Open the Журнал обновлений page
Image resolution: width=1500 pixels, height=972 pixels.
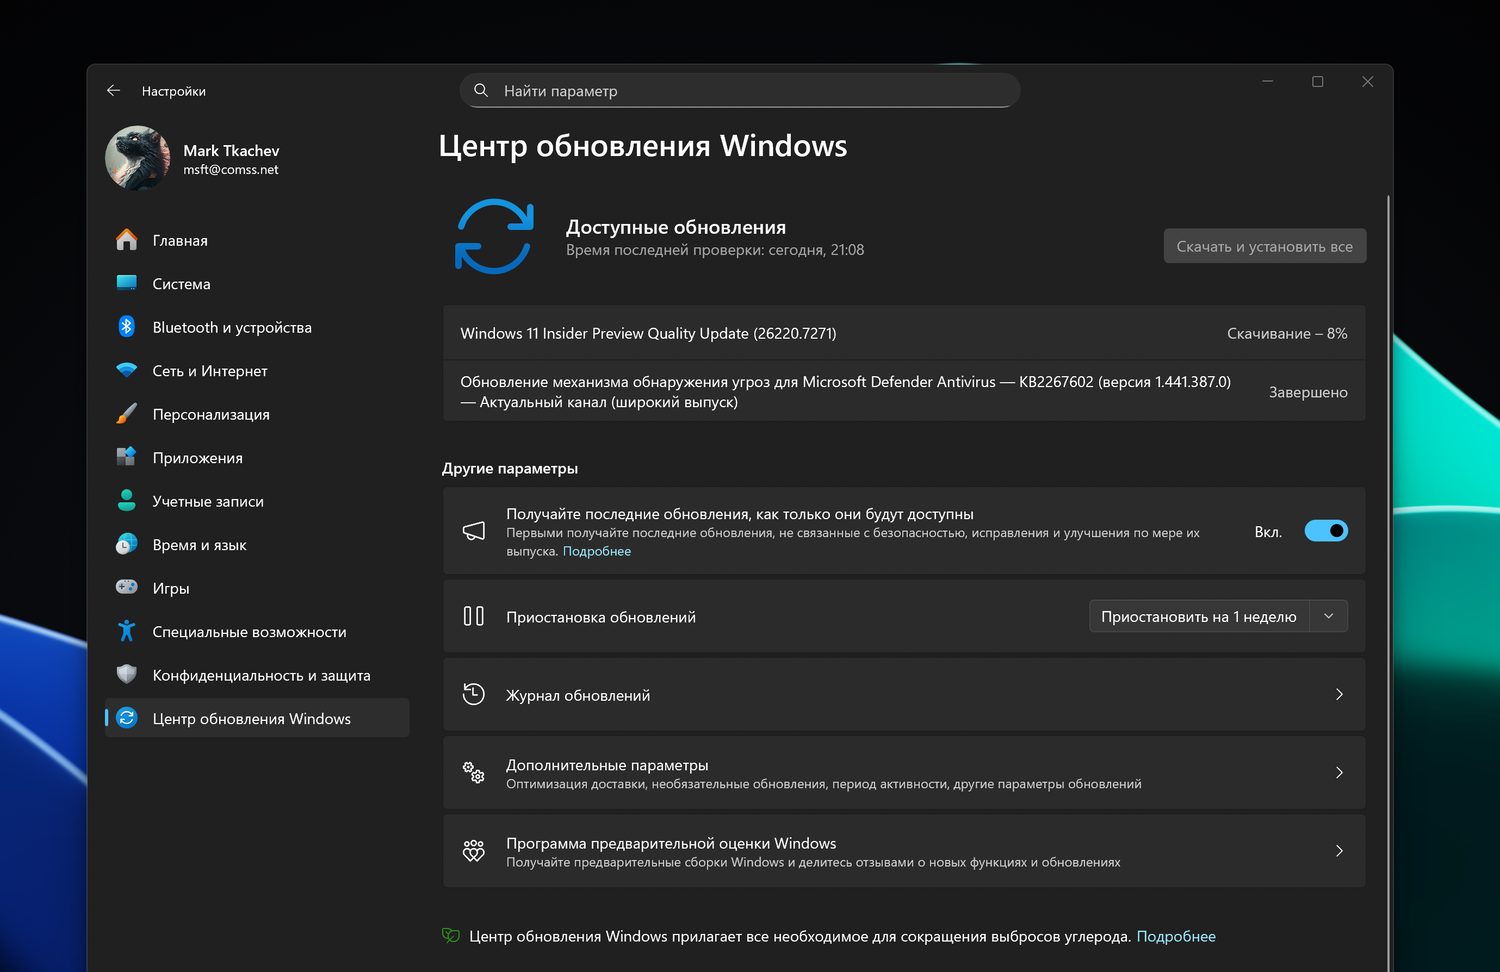coord(900,694)
